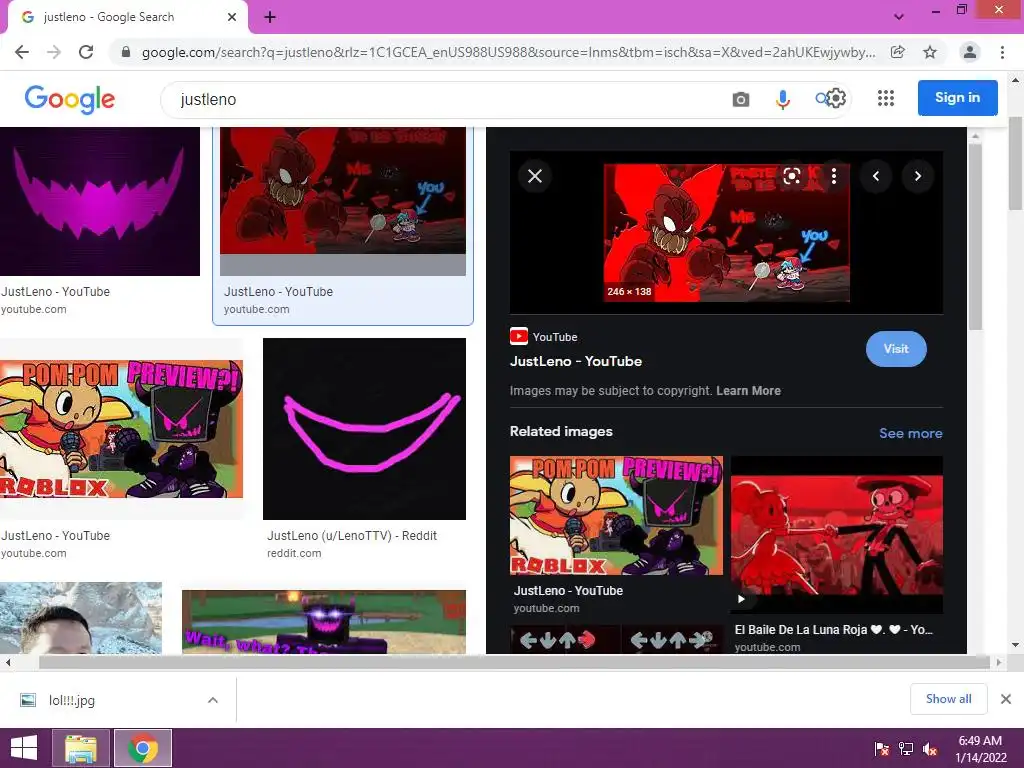
Task: Open the purple glowing Roblox character thumbnail
Action: click(324, 622)
